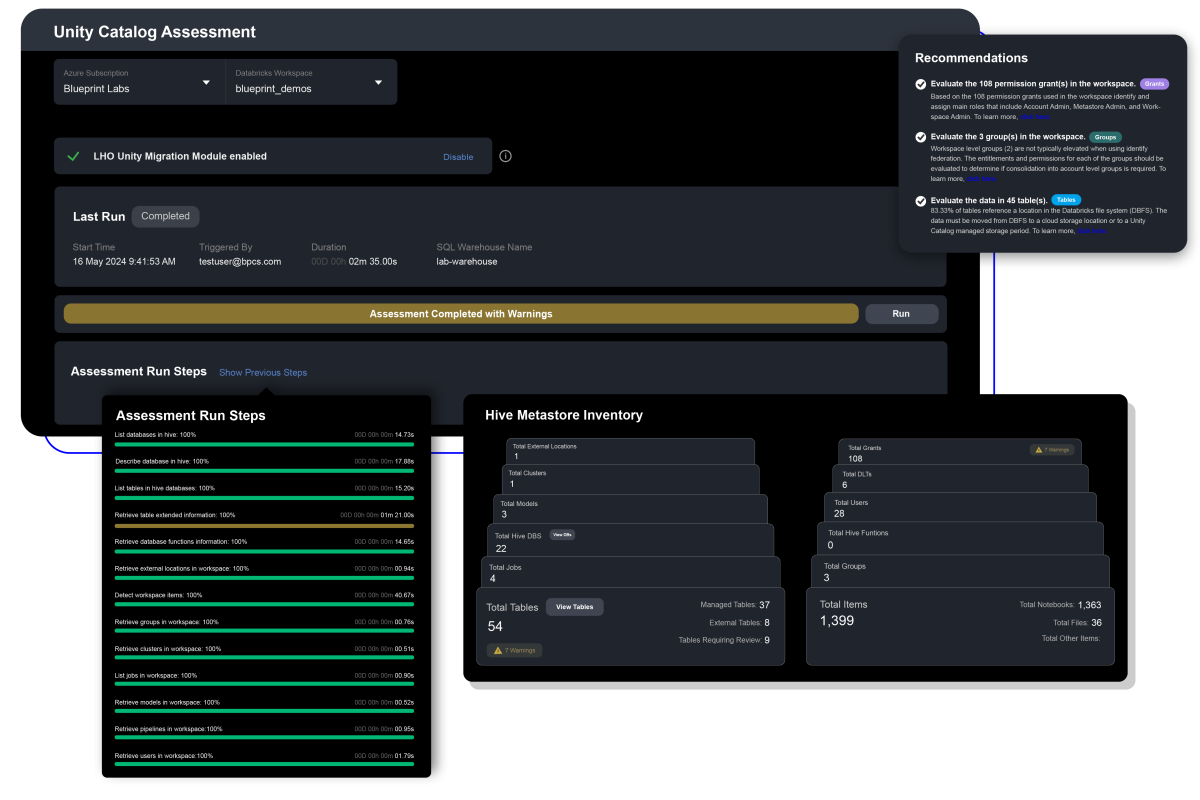Click the 'Tables Requiring Review: 9' value
Viewport: 1200px width, 800px height.
(724, 640)
